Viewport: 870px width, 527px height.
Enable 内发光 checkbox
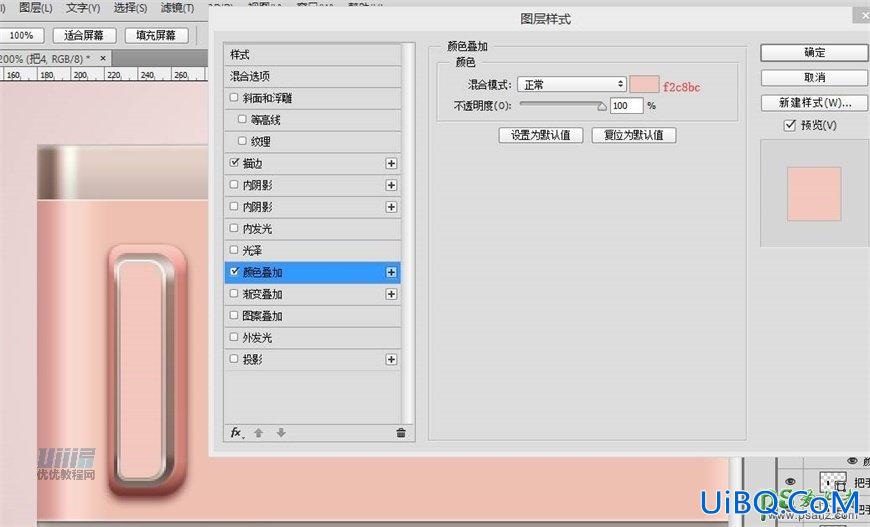[234, 228]
